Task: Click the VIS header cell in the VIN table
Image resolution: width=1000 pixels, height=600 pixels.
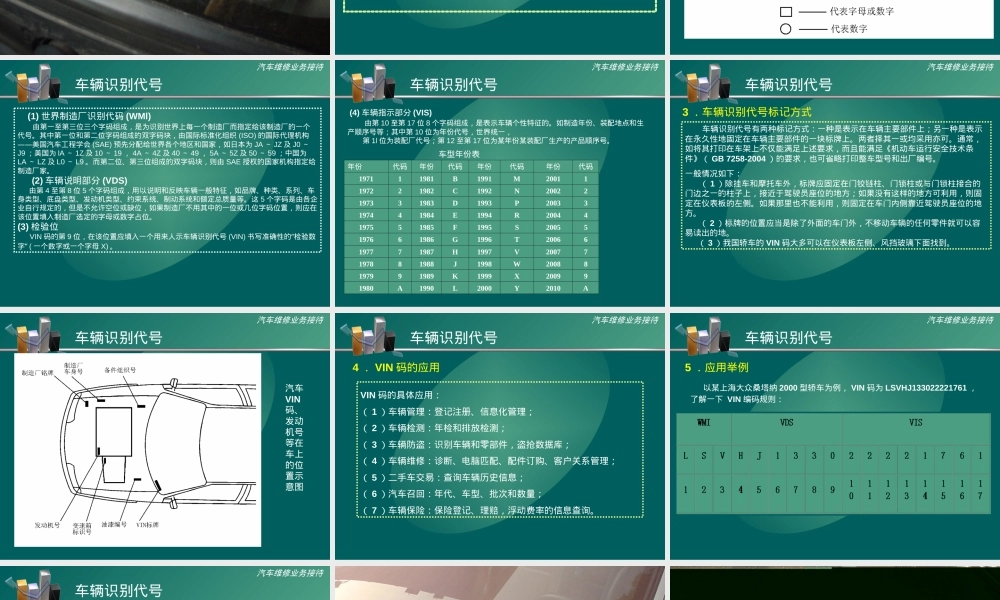Action: click(916, 428)
